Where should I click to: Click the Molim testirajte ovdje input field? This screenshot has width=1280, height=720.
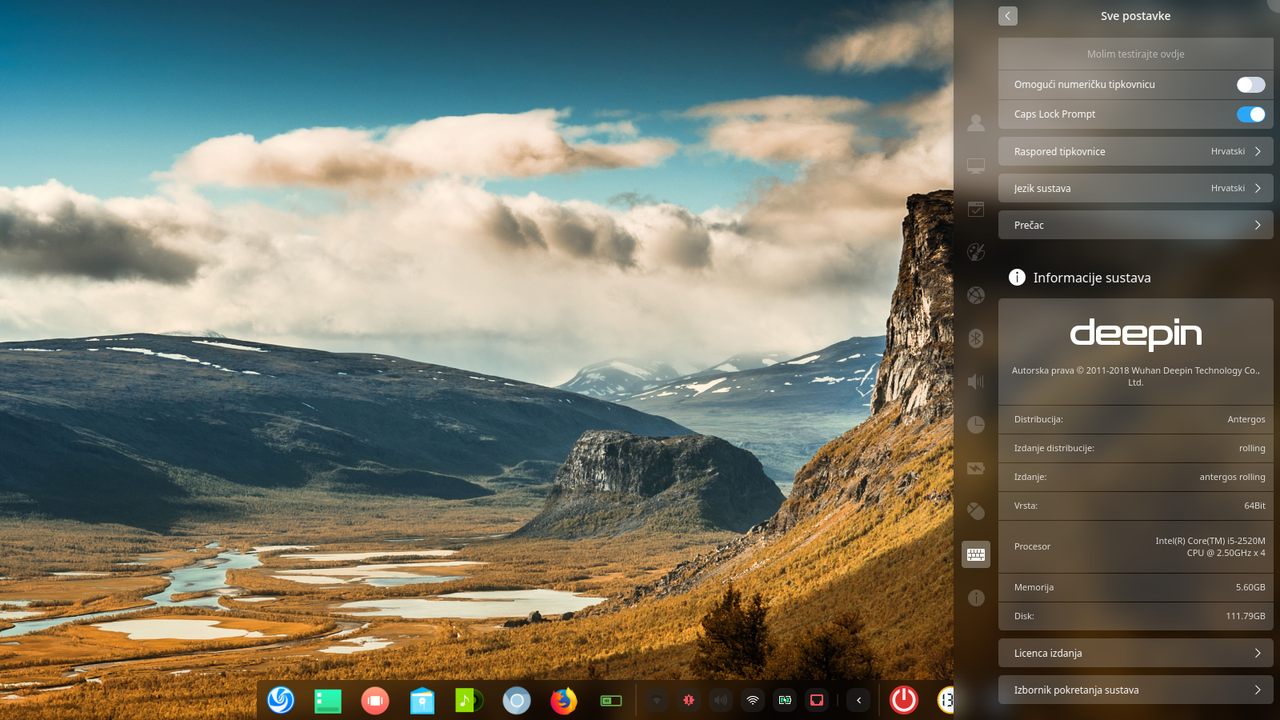1135,53
